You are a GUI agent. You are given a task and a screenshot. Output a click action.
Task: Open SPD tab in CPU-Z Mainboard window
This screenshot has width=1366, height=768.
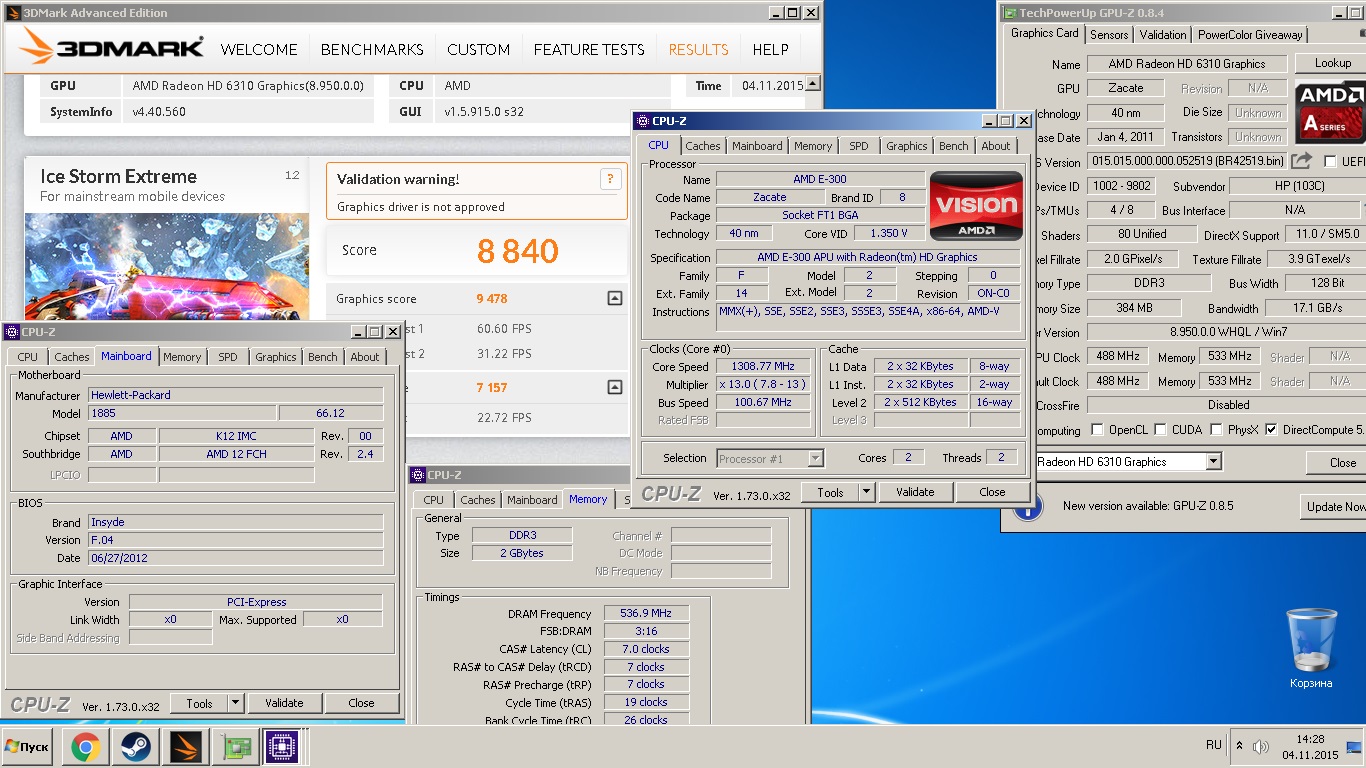click(228, 357)
